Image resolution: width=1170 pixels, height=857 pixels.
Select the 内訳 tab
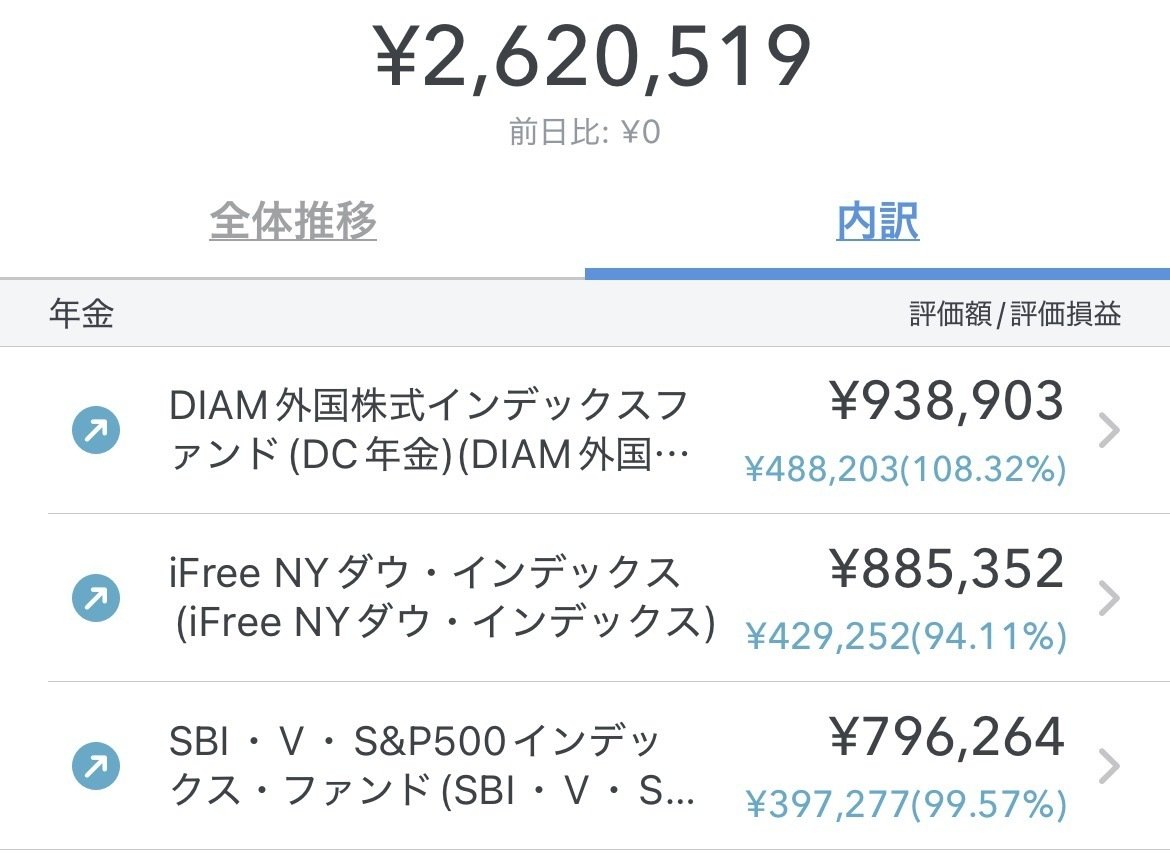878,224
